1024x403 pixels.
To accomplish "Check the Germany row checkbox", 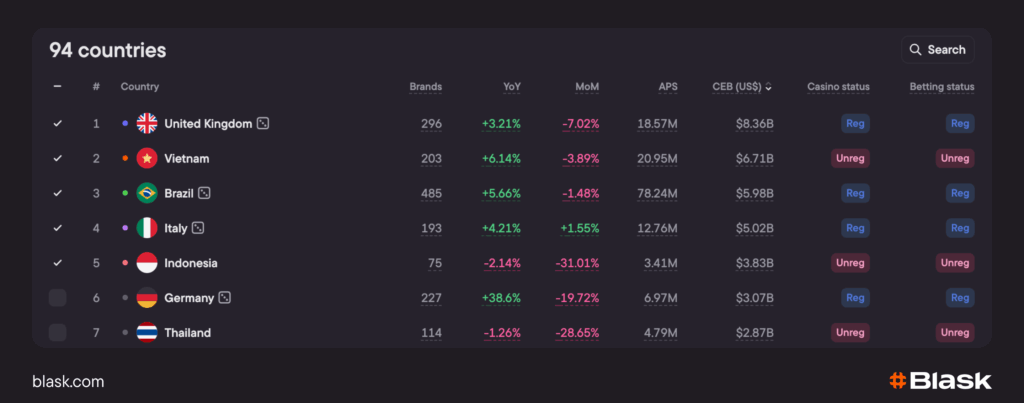I will click(57, 298).
